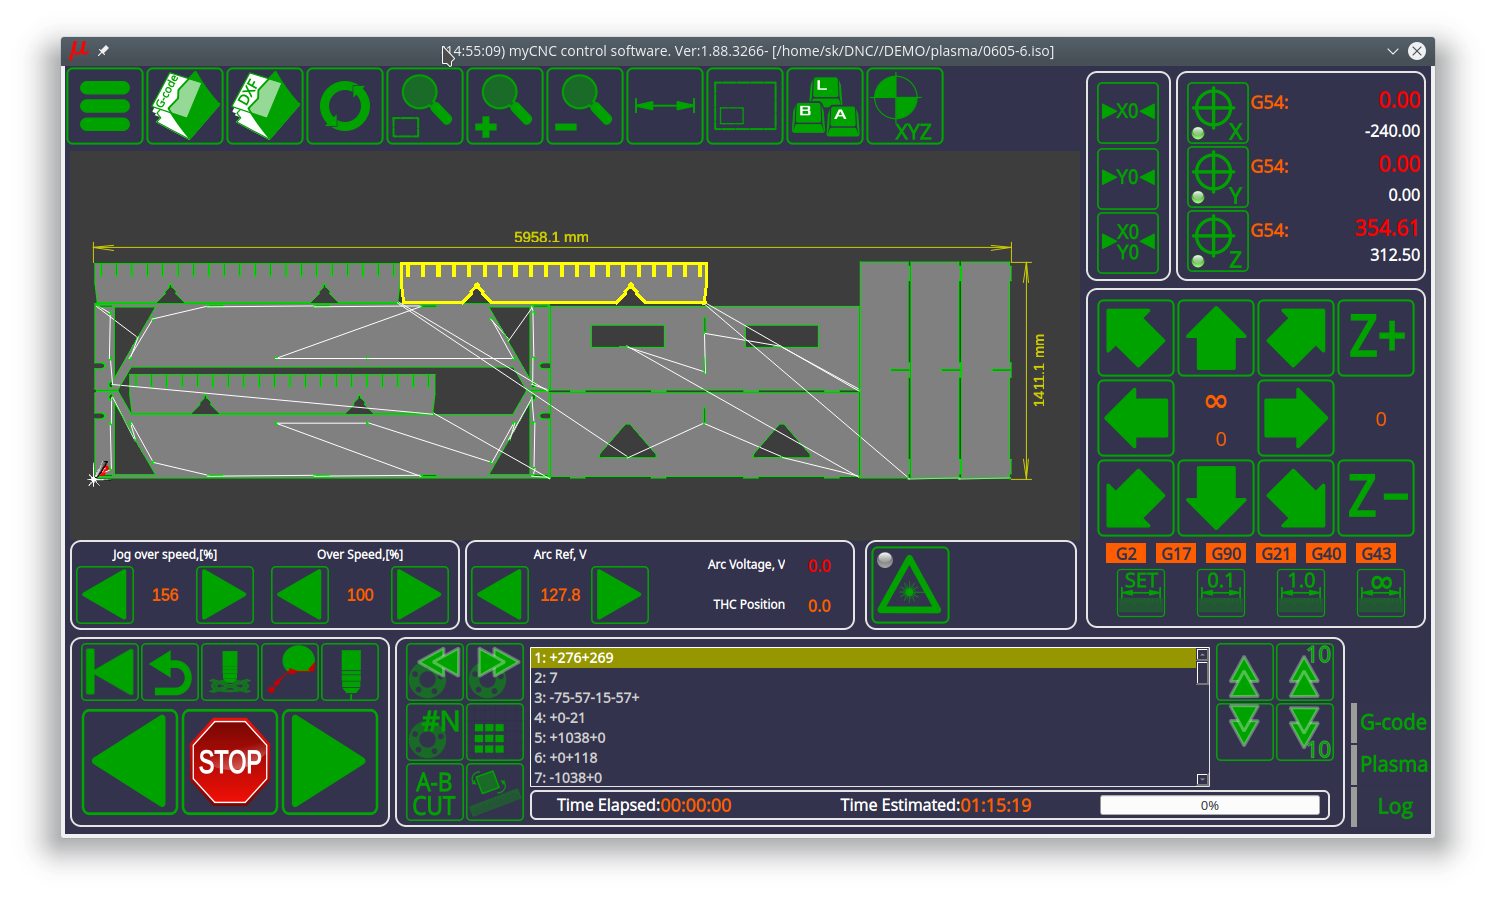
Task: Click the refresh/reload icon
Action: tap(345, 106)
